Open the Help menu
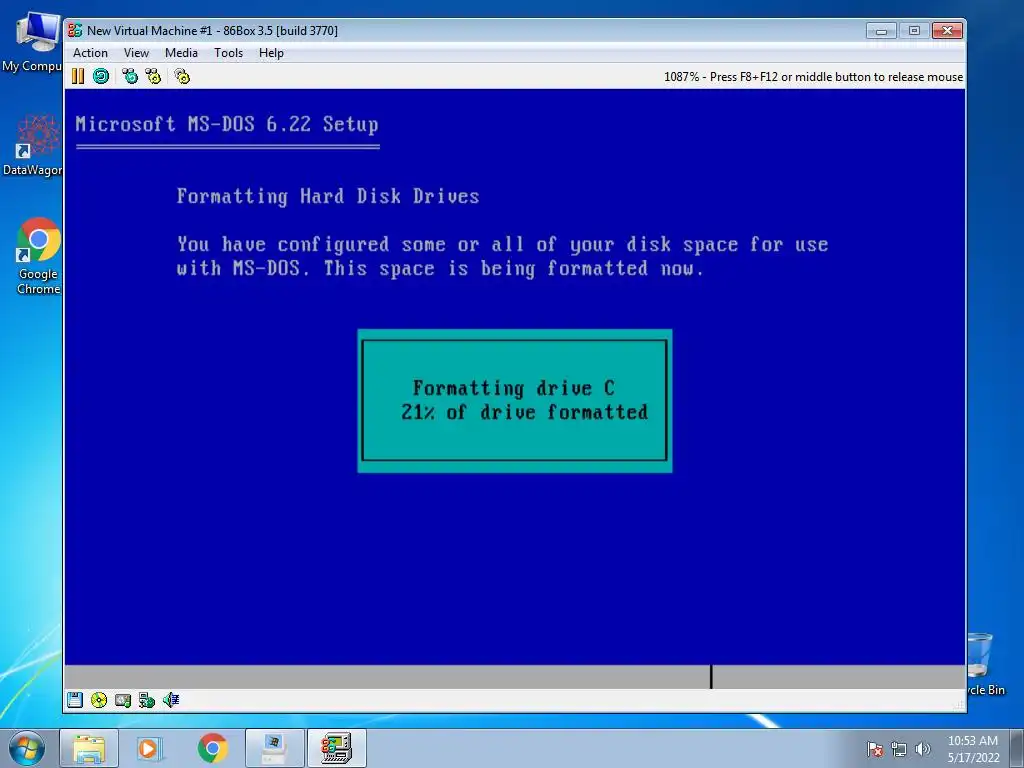The width and height of the screenshot is (1024, 768). point(271,53)
